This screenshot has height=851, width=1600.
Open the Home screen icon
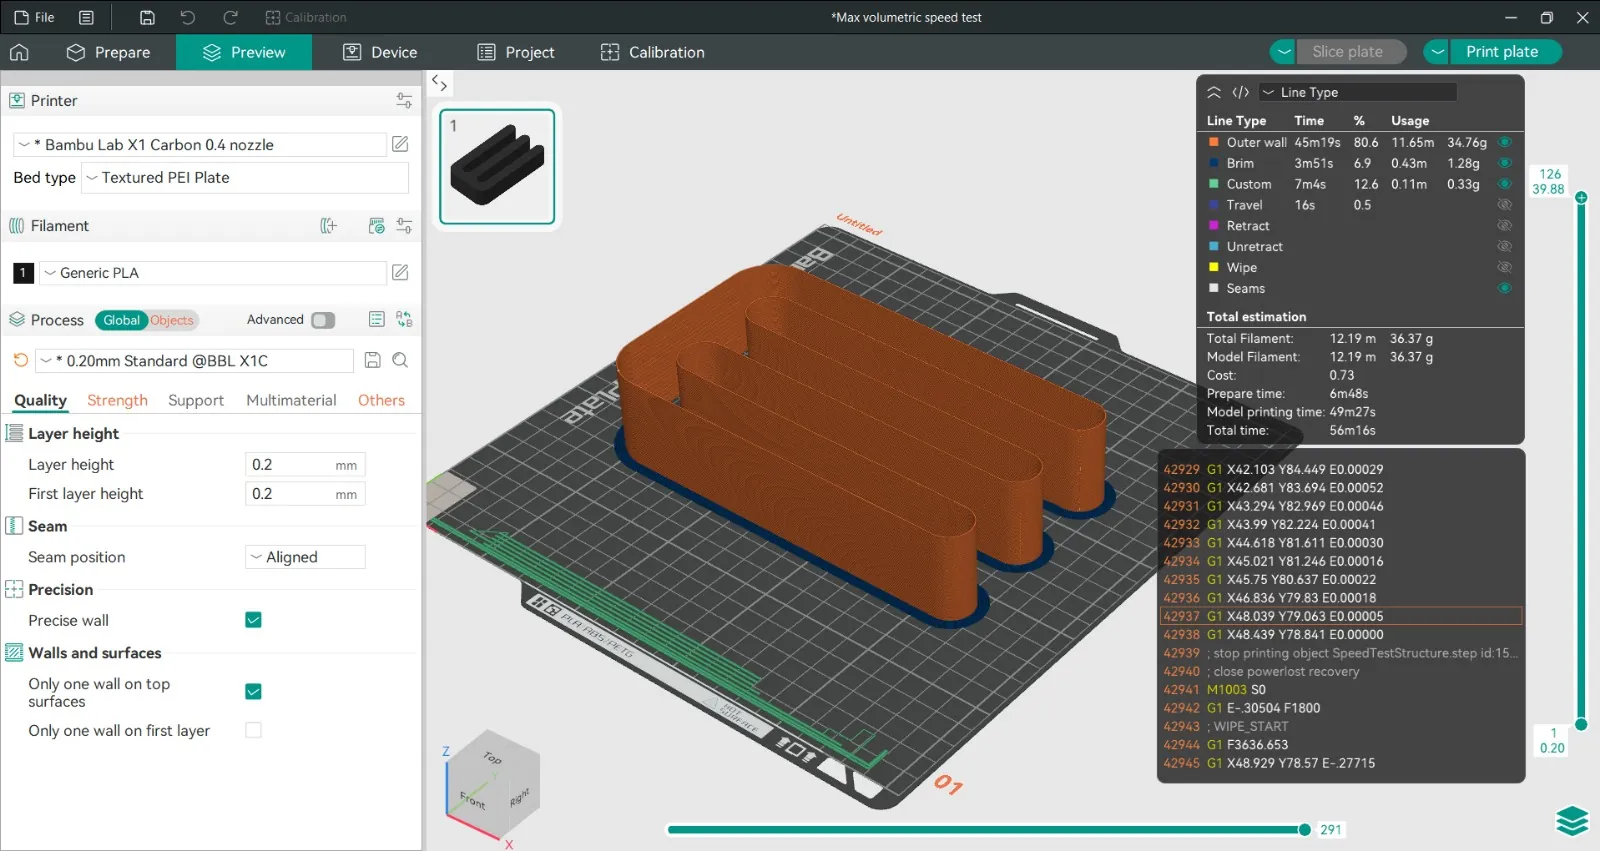pos(19,52)
